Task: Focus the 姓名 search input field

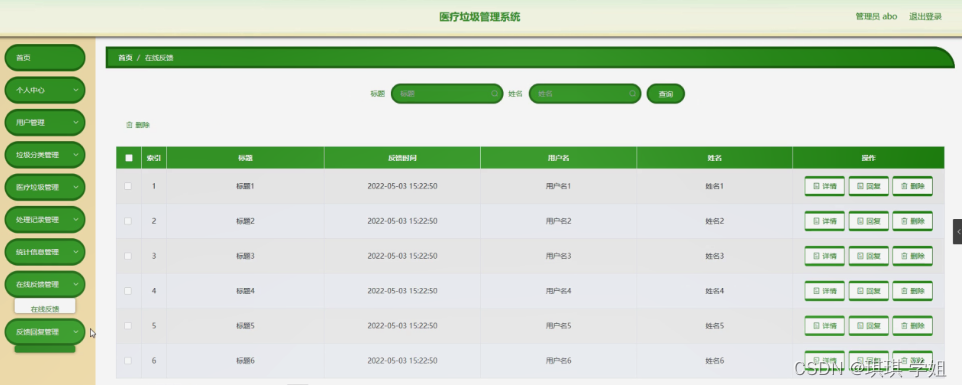Action: (x=585, y=94)
